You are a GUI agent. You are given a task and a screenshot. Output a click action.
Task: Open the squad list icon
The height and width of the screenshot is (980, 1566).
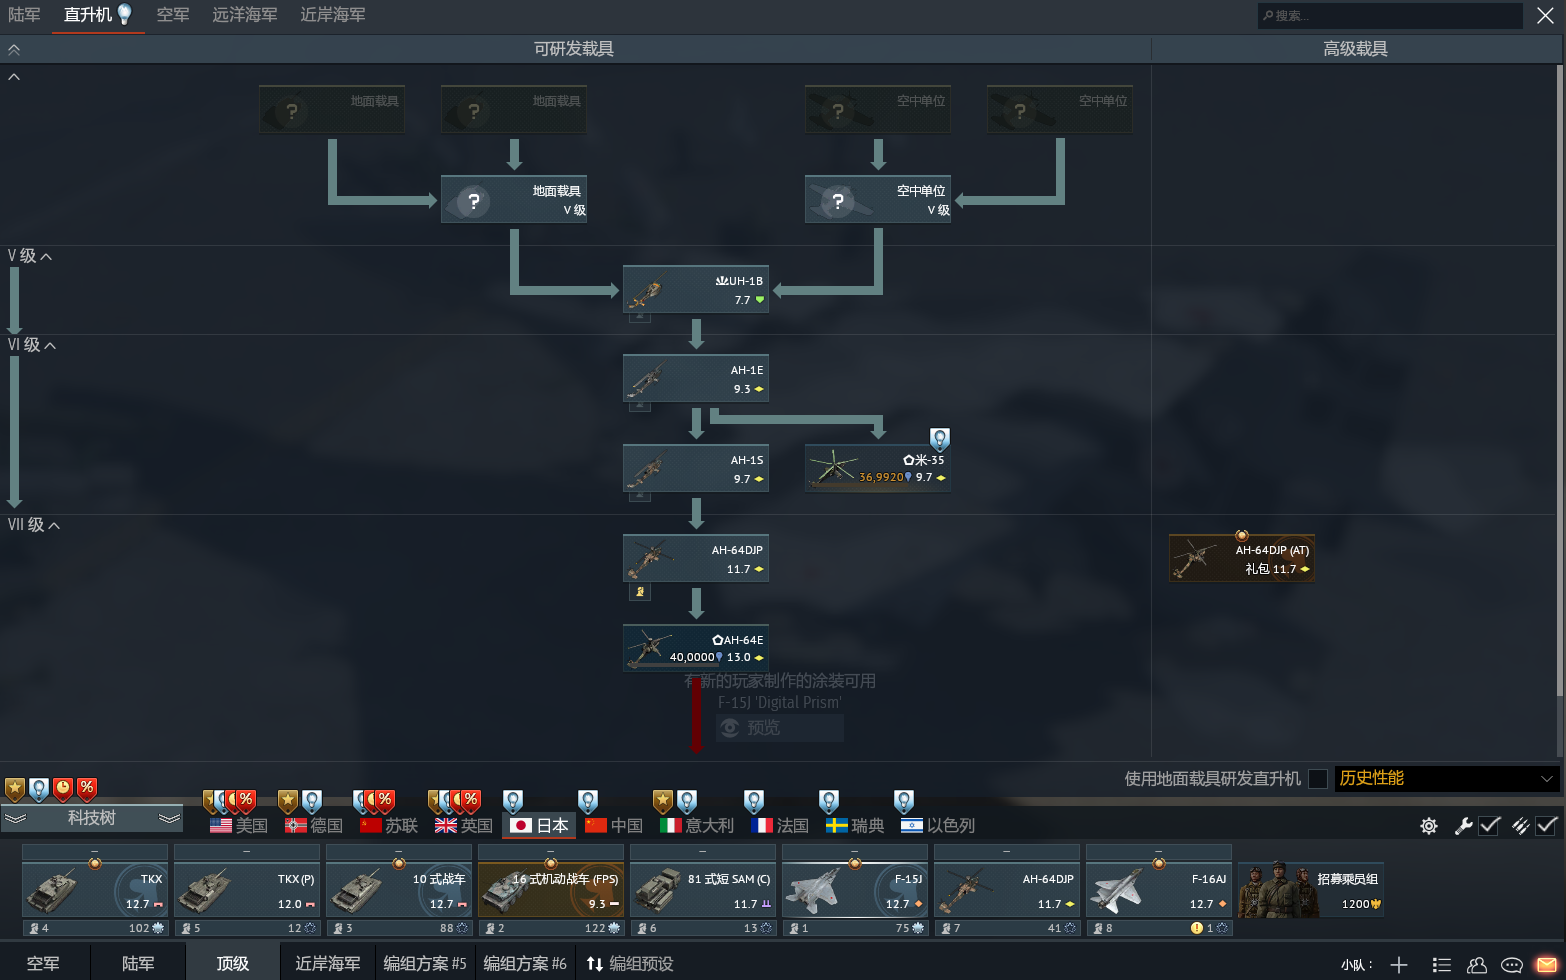click(x=1441, y=965)
